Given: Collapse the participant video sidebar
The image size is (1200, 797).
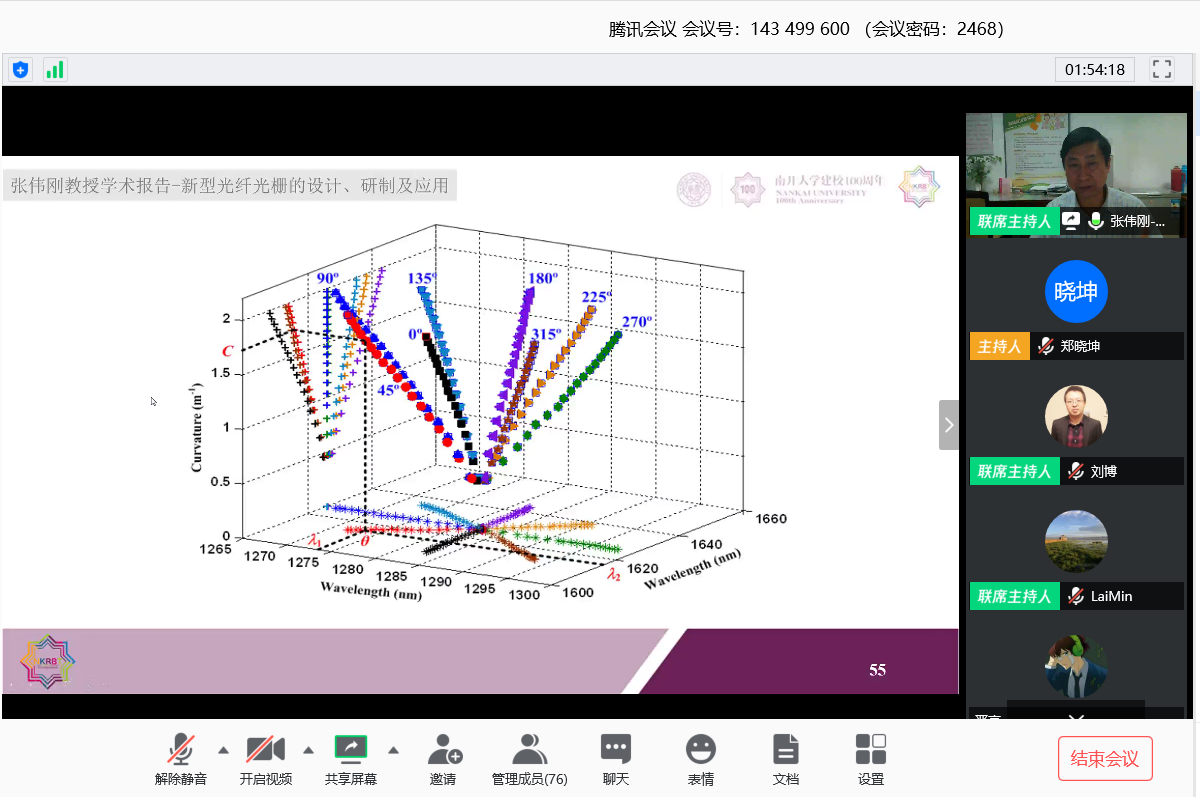Looking at the screenshot, I should click(949, 425).
